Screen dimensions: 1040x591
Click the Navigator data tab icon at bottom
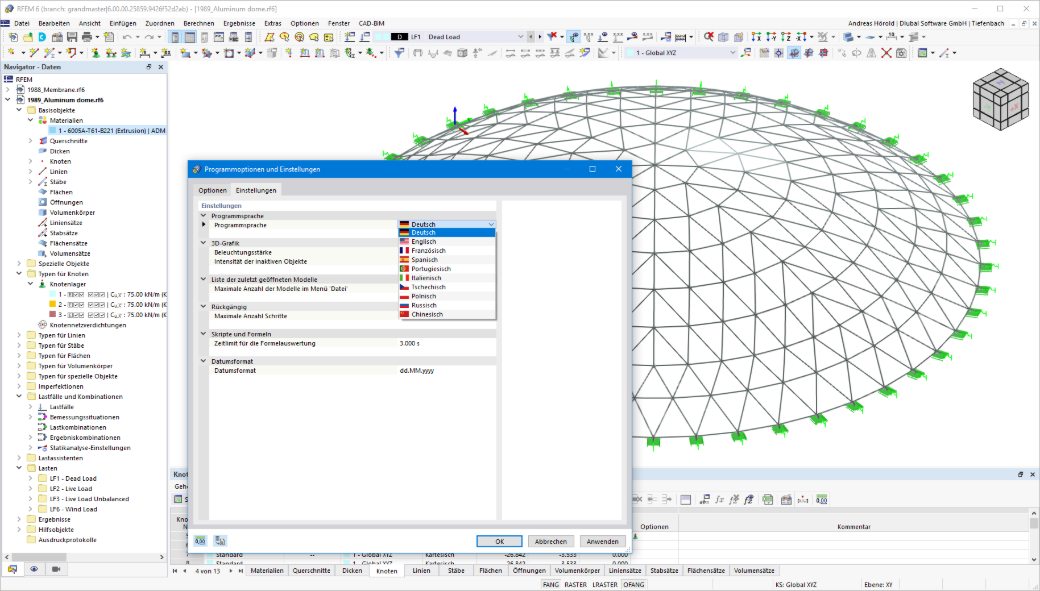(12, 569)
